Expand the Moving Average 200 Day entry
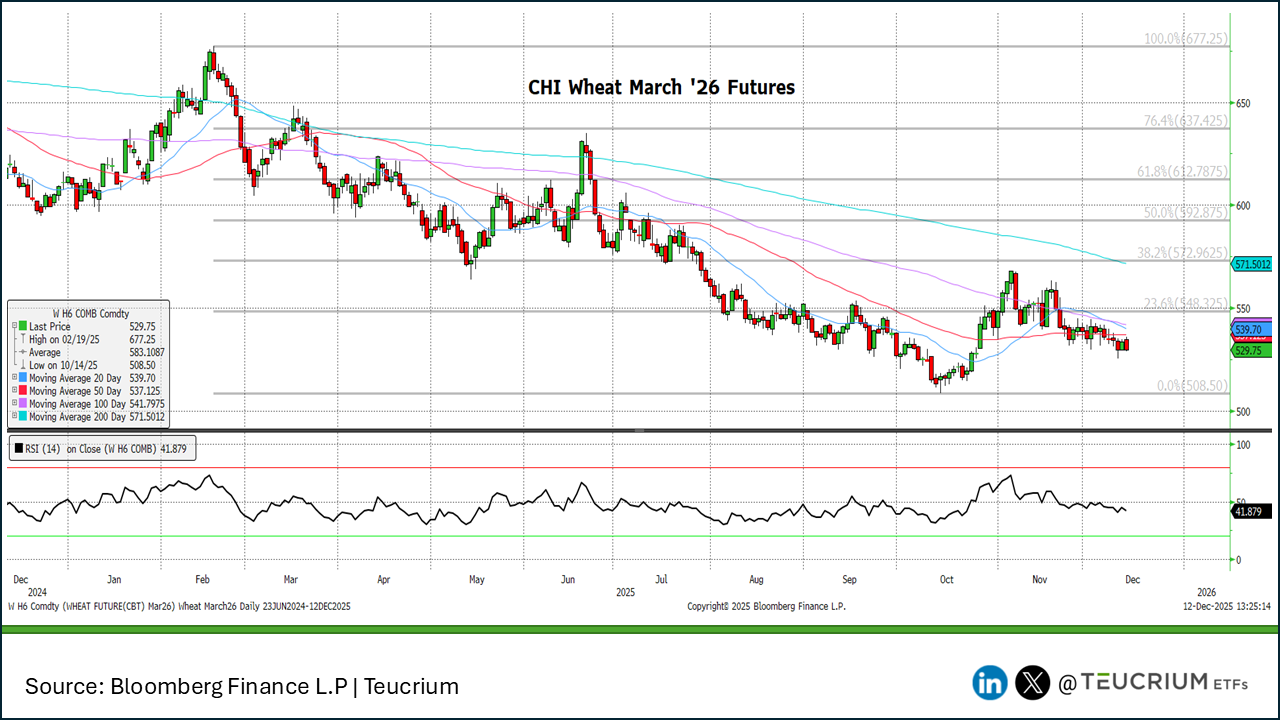This screenshot has height=720, width=1280. 13,417
